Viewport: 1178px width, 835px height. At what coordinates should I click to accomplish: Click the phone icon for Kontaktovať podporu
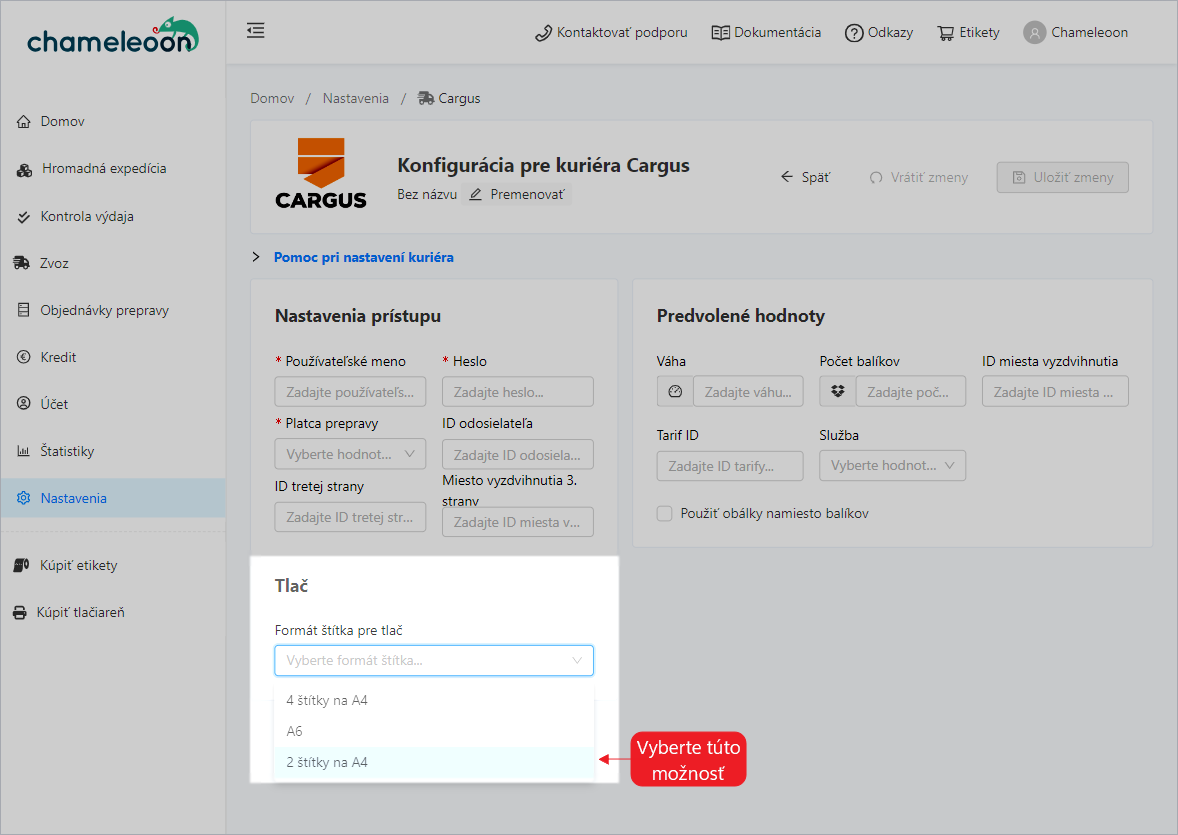pyautogui.click(x=544, y=33)
